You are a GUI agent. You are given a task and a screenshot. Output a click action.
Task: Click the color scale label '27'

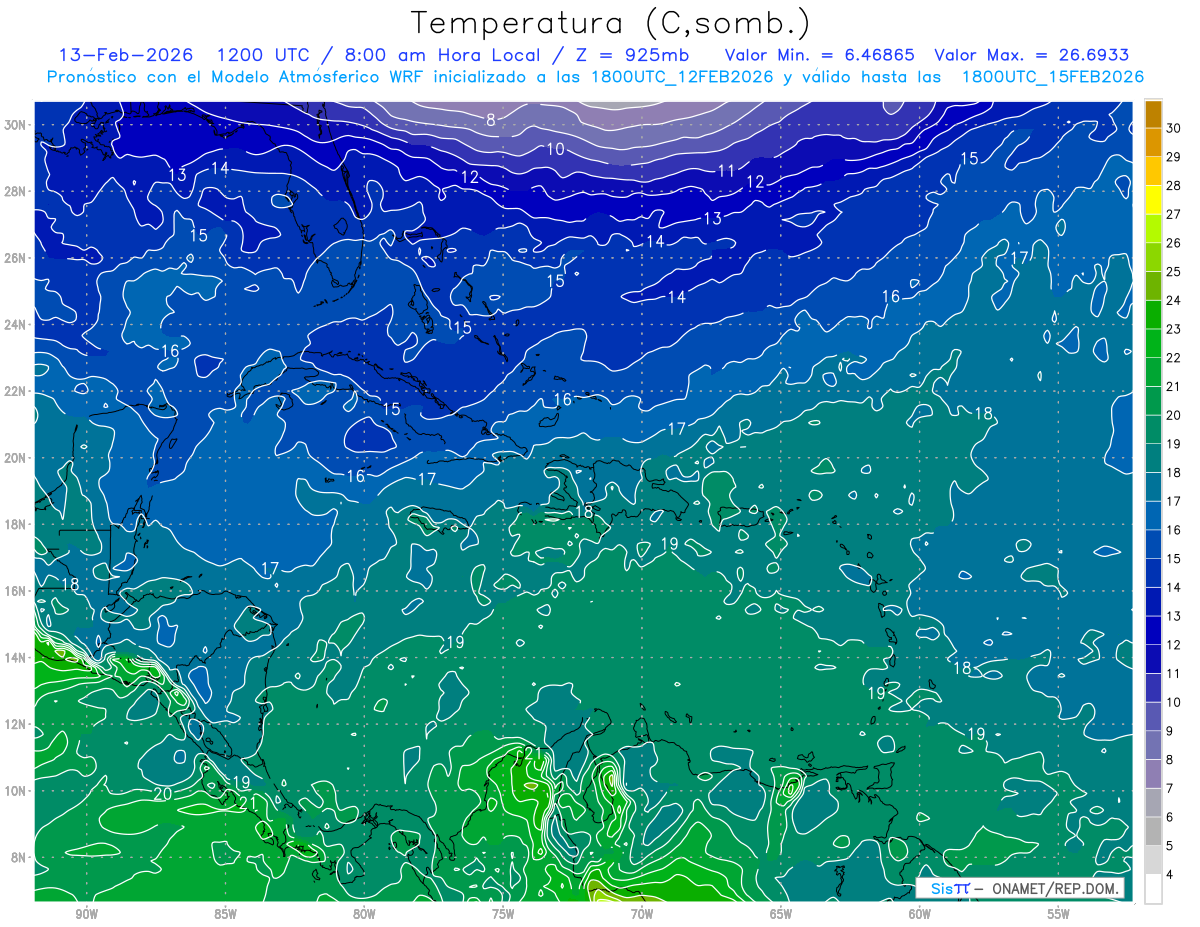point(1174,213)
